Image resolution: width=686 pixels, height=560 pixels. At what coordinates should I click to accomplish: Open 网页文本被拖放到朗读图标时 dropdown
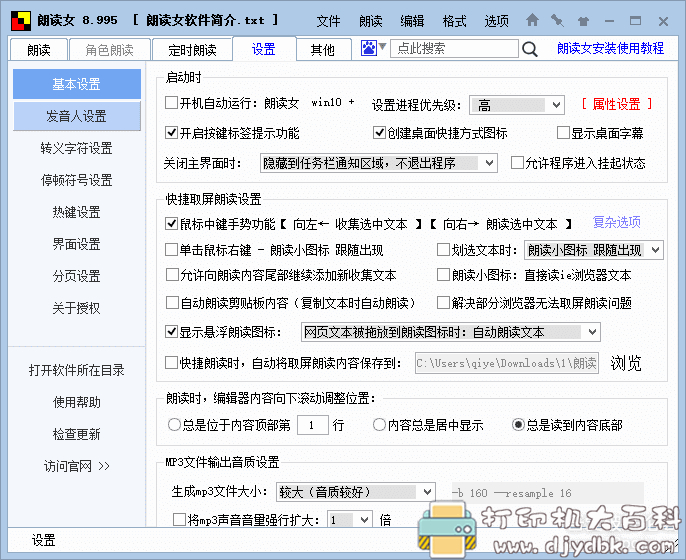pyautogui.click(x=451, y=332)
